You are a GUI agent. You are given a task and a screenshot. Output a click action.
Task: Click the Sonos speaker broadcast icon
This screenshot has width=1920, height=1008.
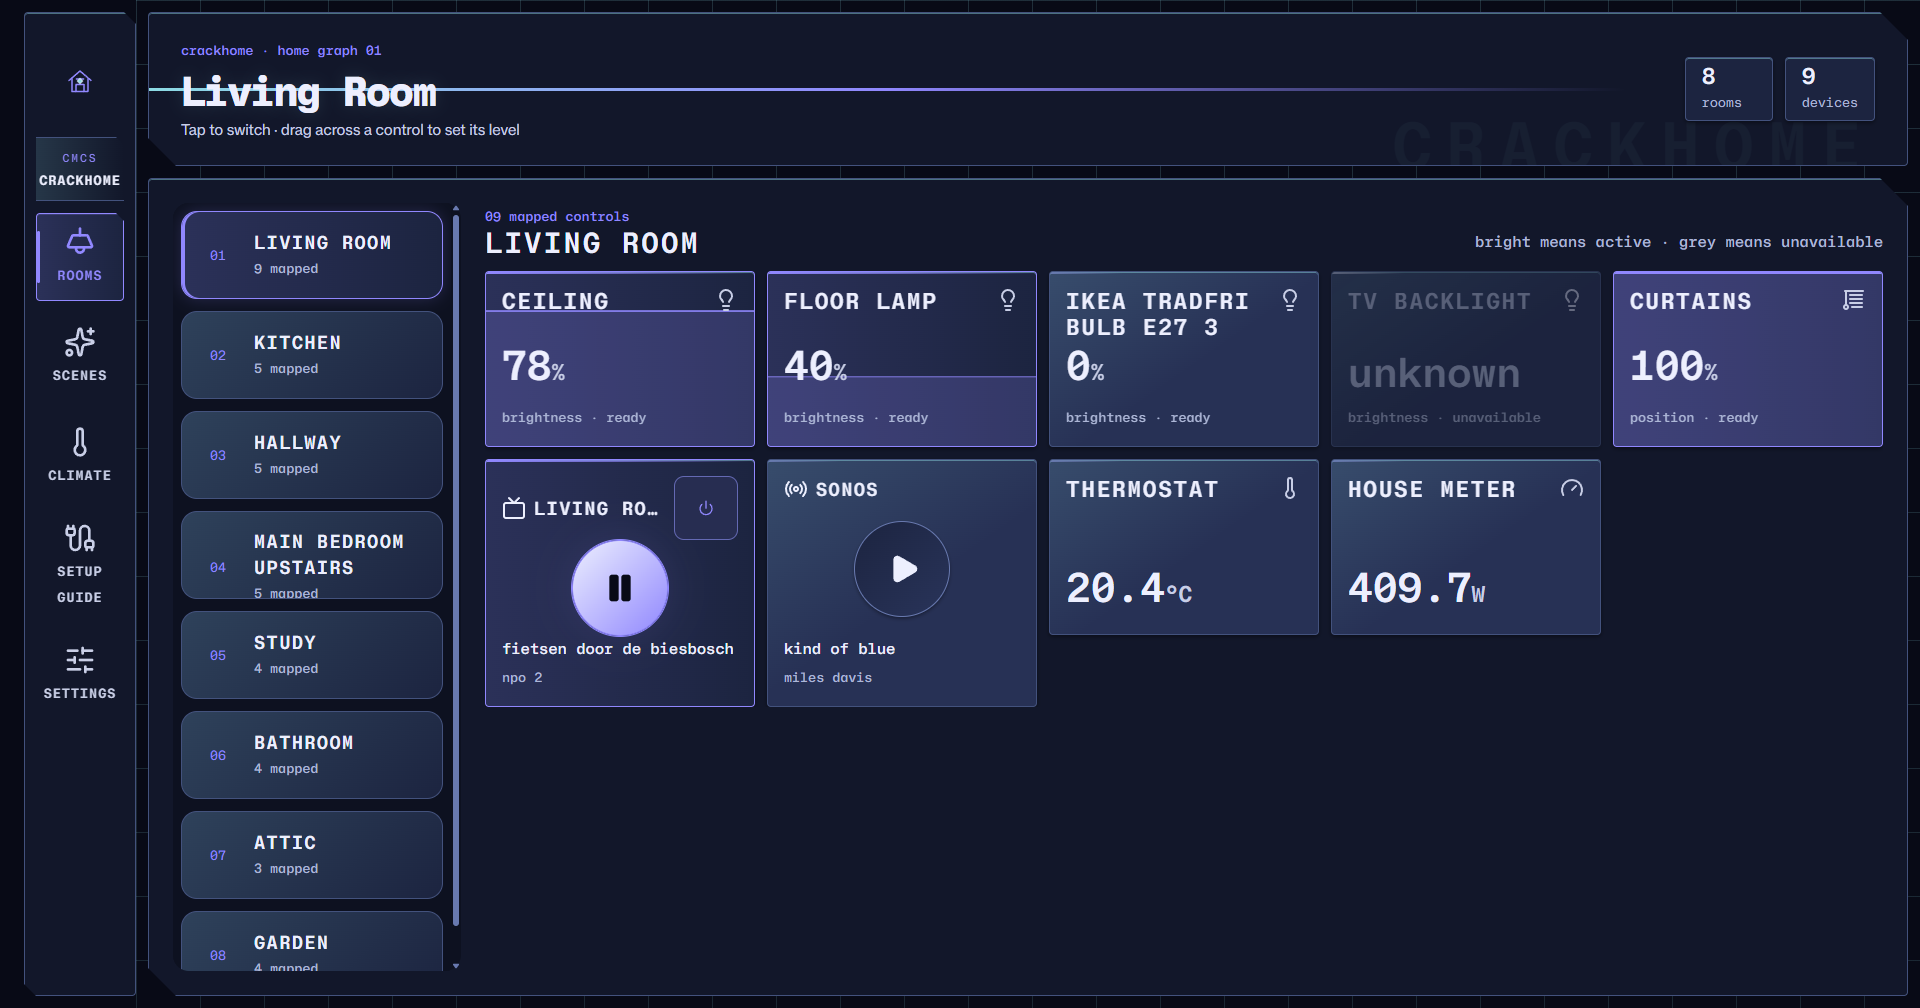tap(796, 489)
